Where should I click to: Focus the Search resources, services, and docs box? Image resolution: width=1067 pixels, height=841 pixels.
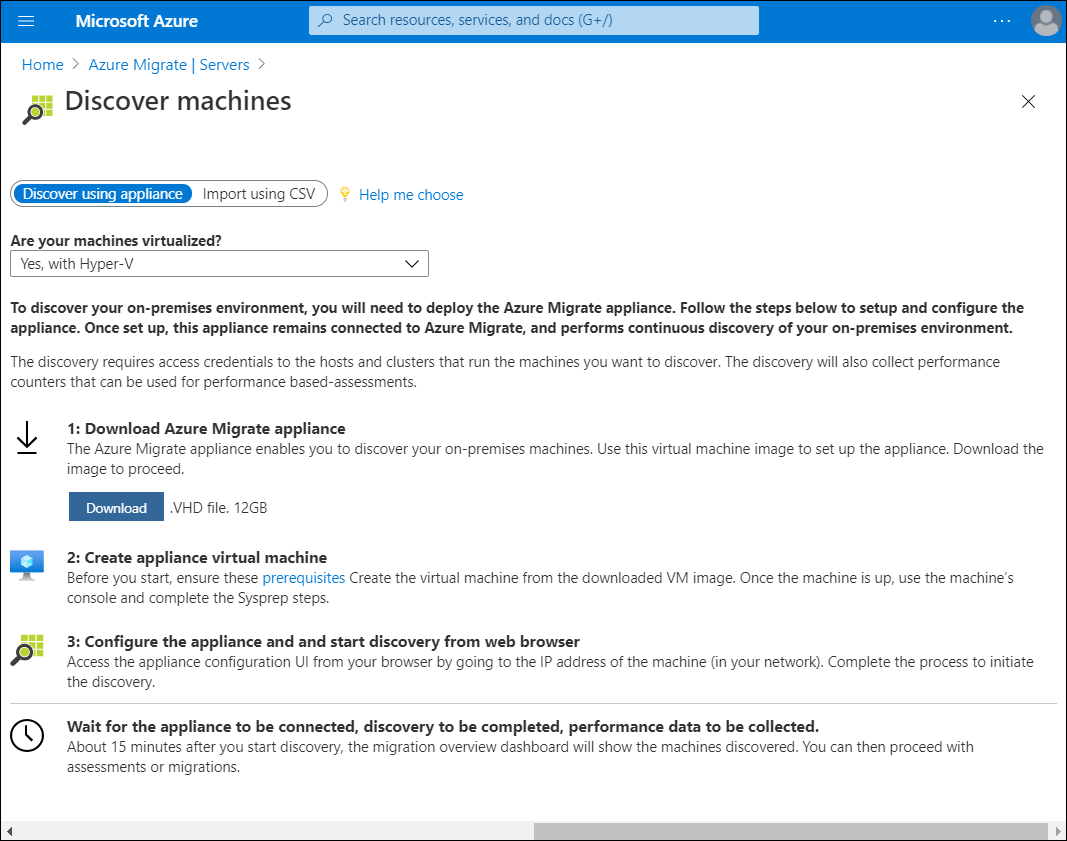click(x=534, y=20)
